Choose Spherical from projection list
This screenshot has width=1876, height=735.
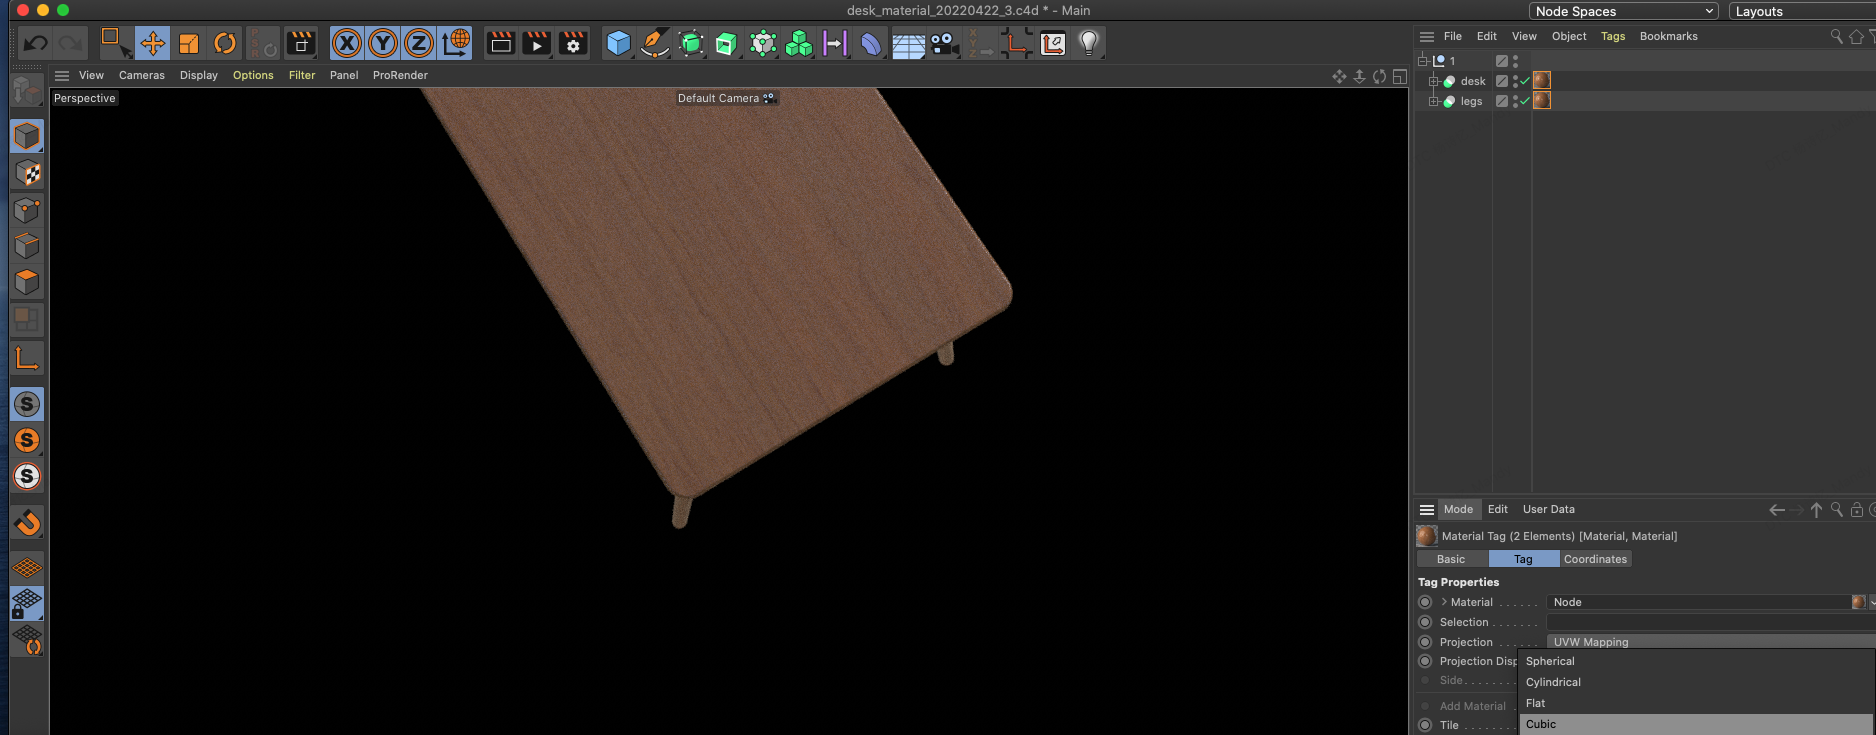pyautogui.click(x=1696, y=661)
